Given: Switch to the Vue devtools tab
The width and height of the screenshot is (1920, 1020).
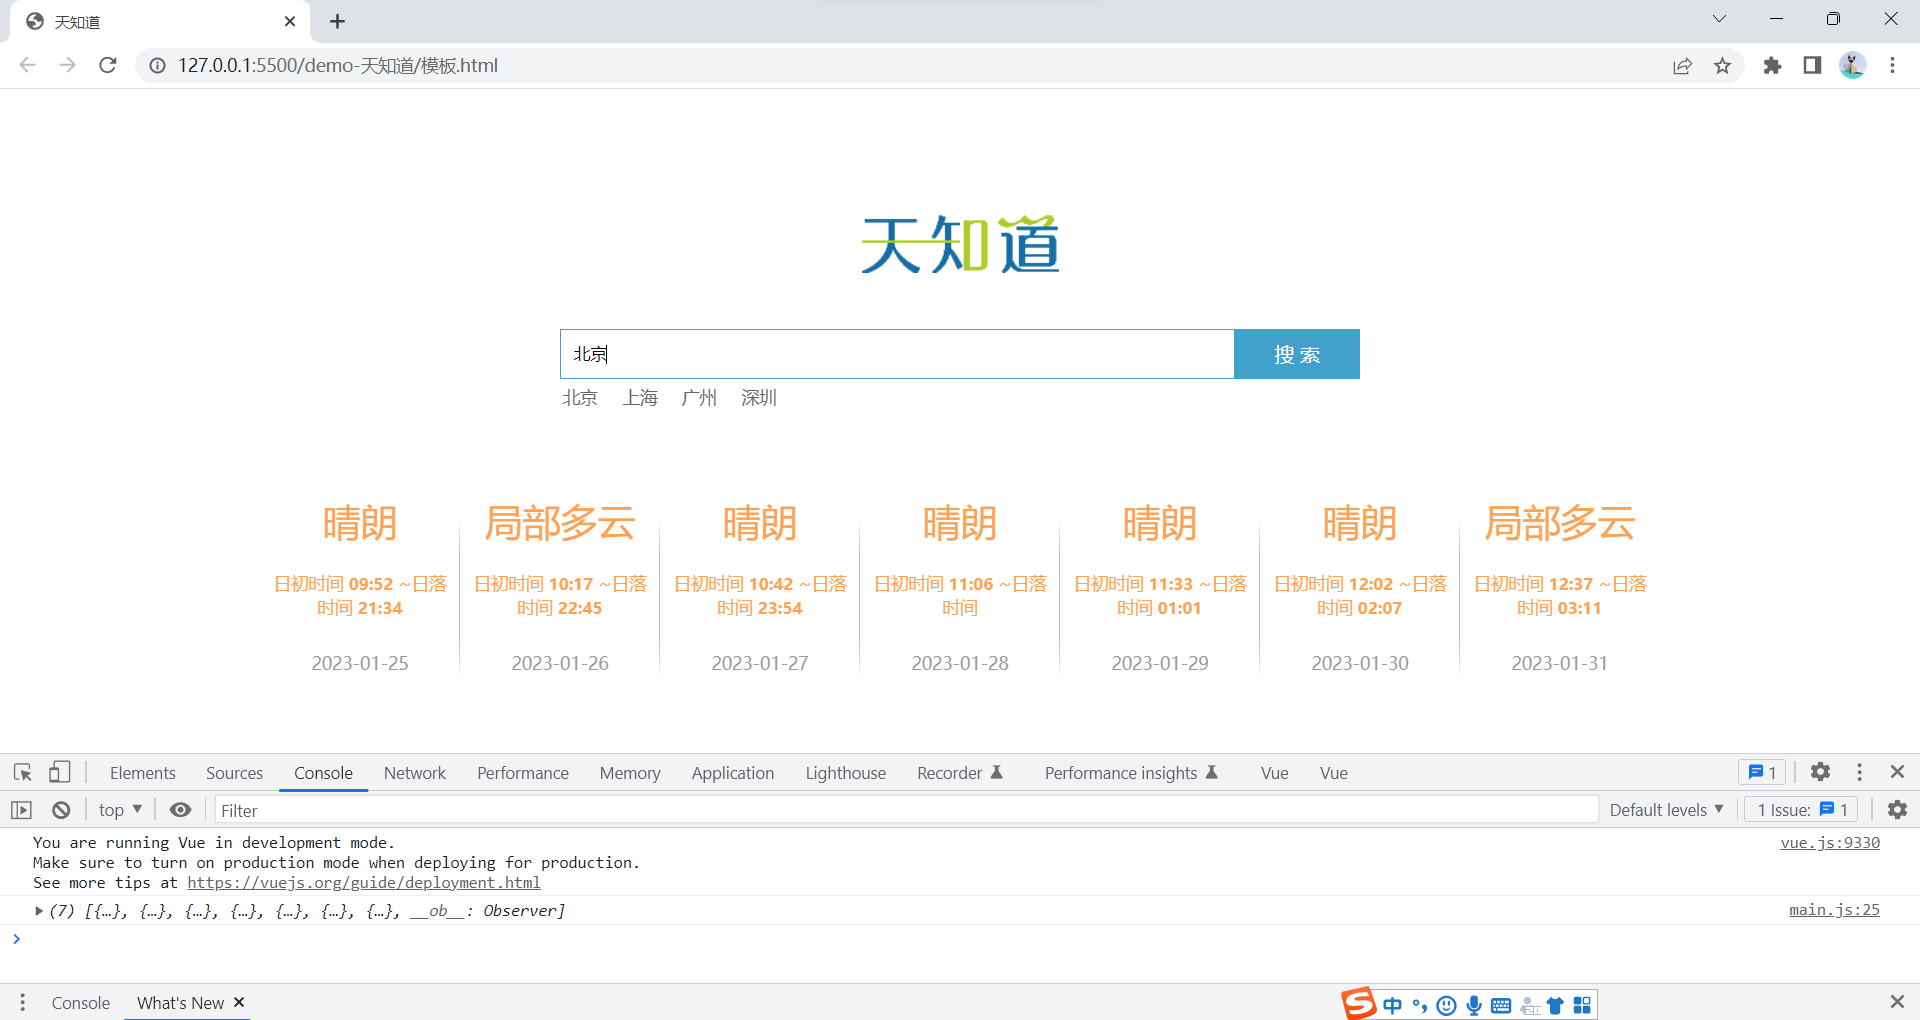Looking at the screenshot, I should (x=1273, y=772).
